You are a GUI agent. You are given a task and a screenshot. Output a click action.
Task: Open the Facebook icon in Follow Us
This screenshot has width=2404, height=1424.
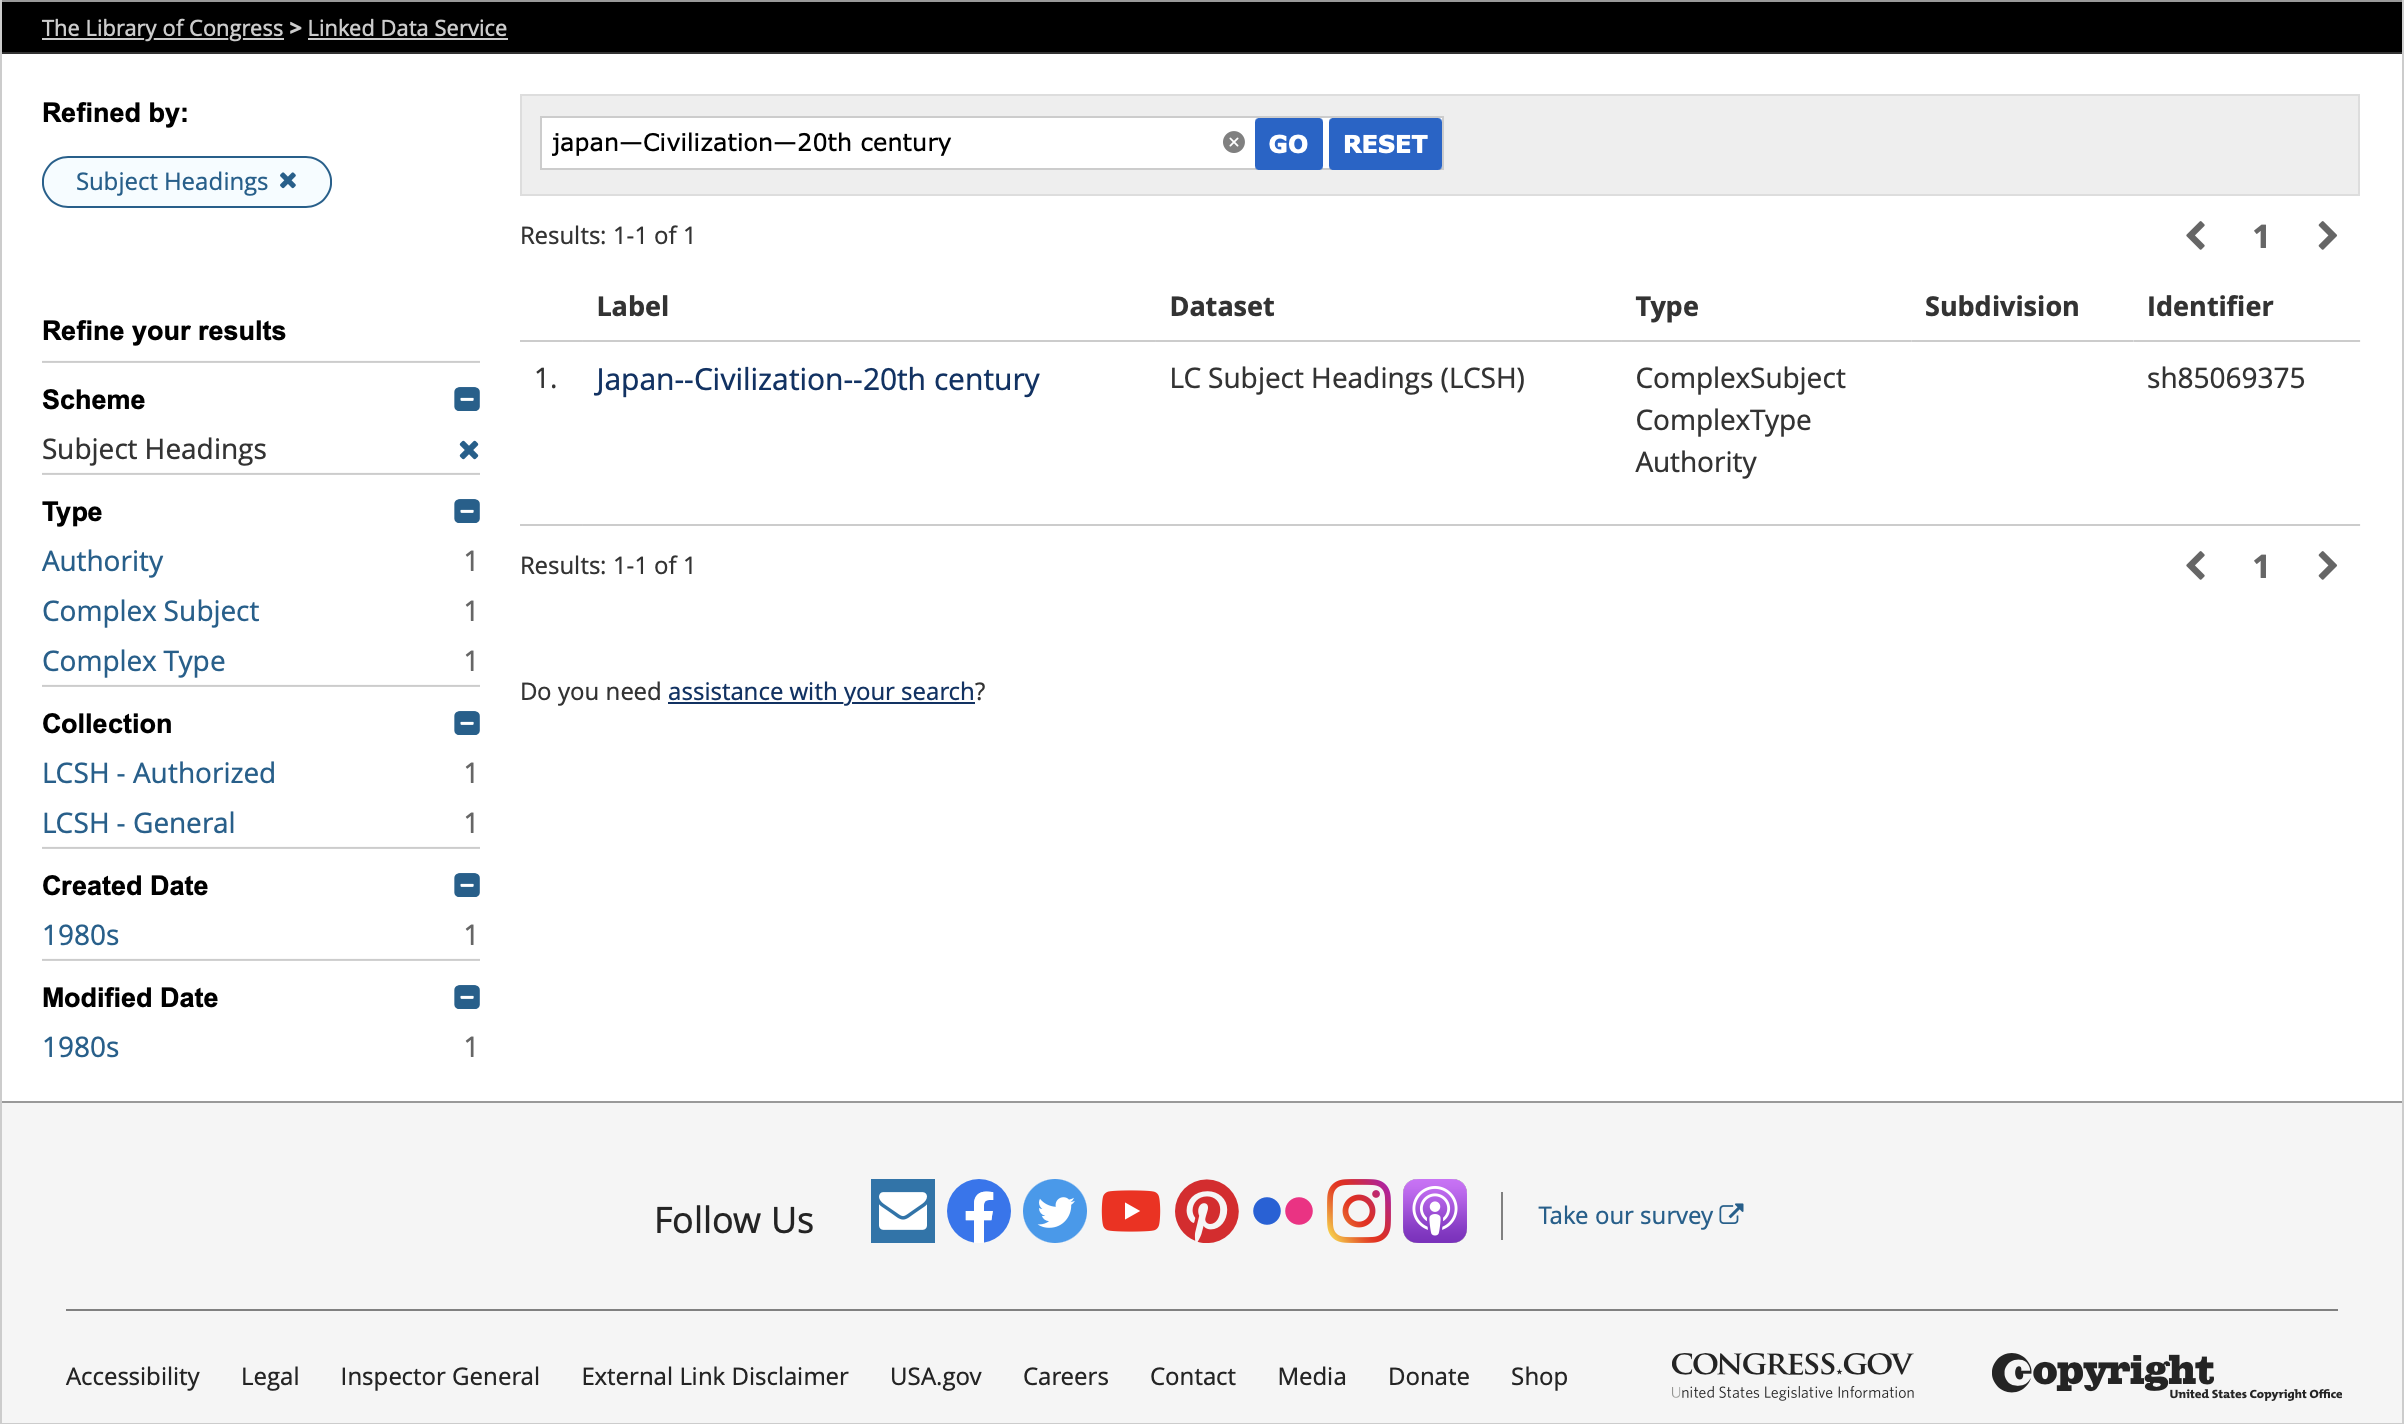(978, 1211)
